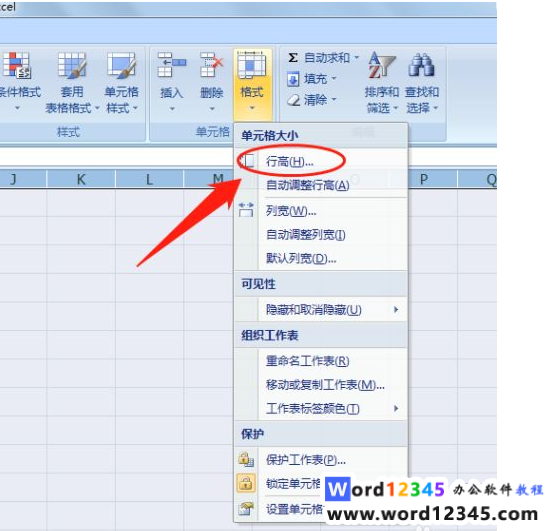Choose 自动调整行高(A) menu item
Image resolution: width=548 pixels, height=531 pixels.
[320, 185]
